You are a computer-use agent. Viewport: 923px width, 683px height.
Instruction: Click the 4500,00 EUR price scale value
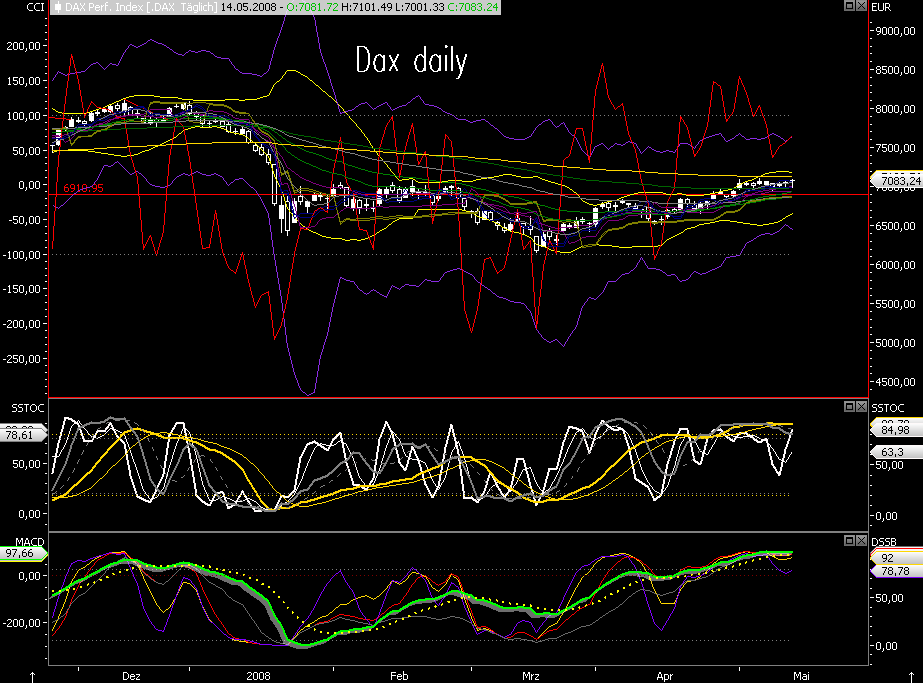[896, 382]
